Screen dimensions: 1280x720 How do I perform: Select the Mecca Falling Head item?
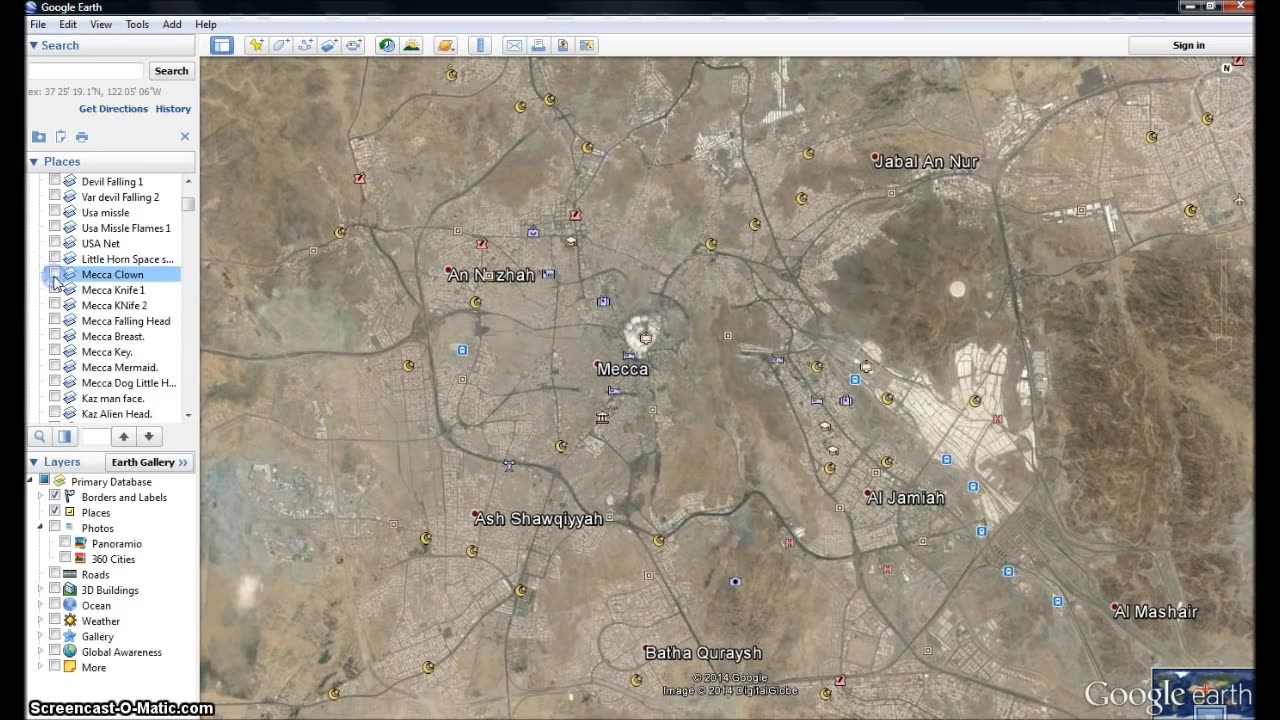[x=126, y=321]
